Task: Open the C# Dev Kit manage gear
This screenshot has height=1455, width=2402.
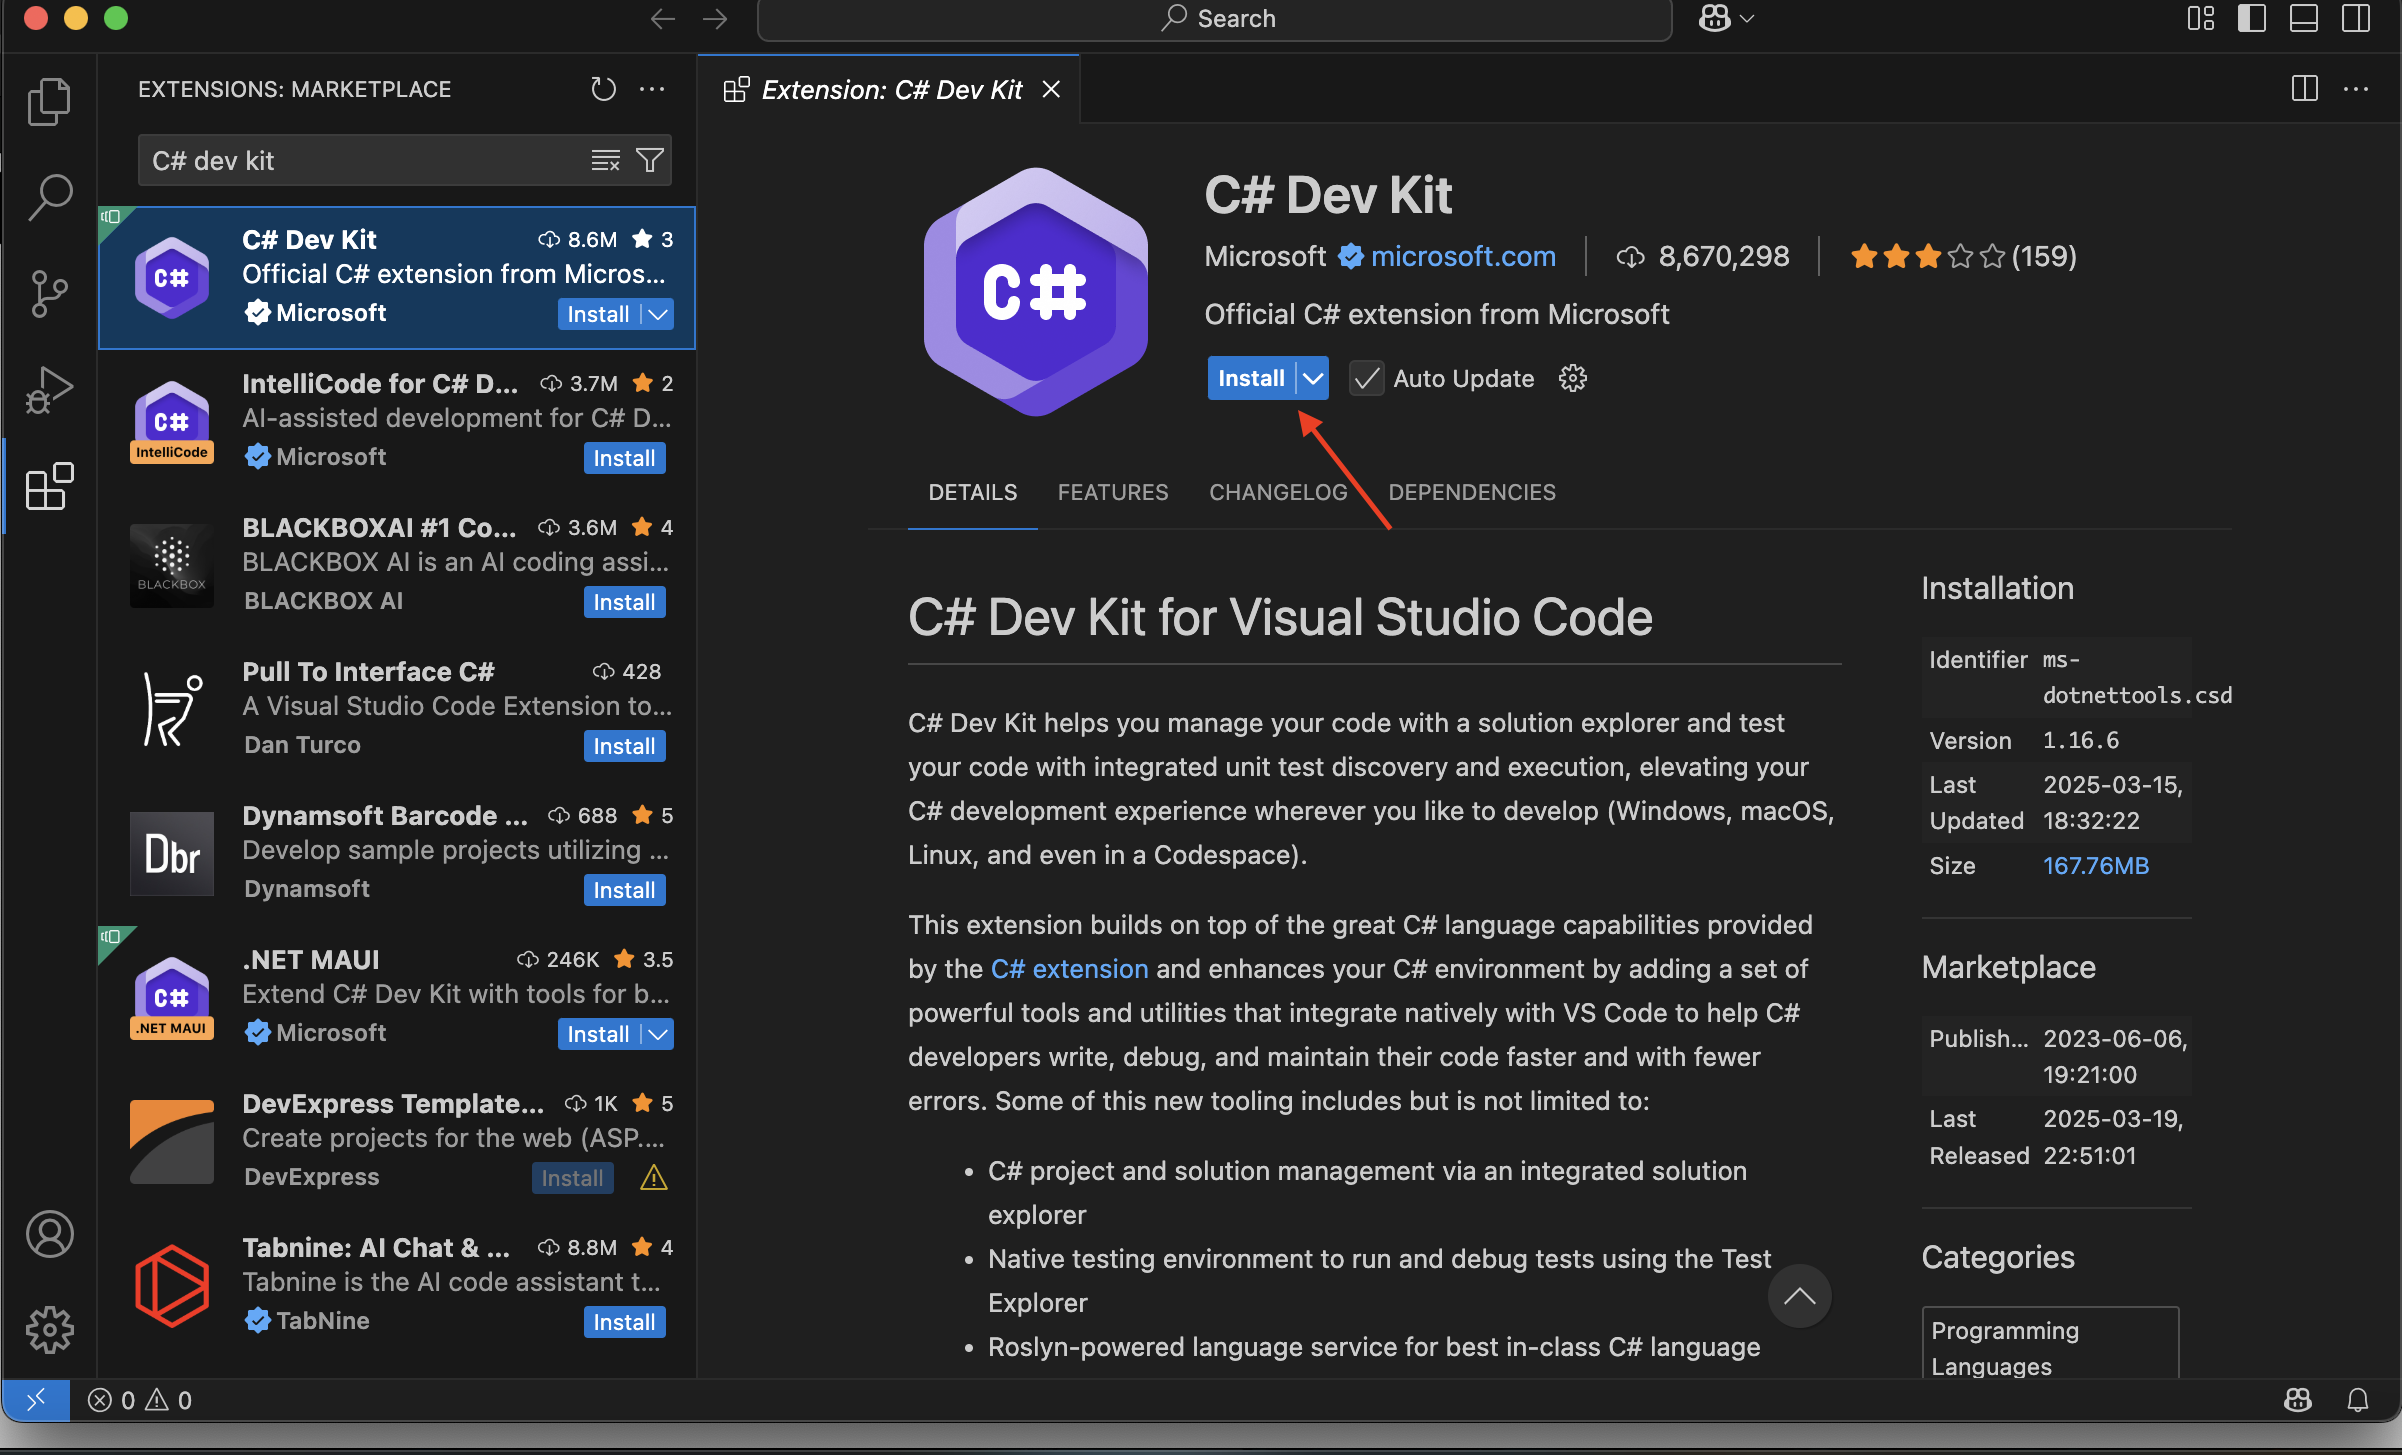Action: click(1573, 378)
